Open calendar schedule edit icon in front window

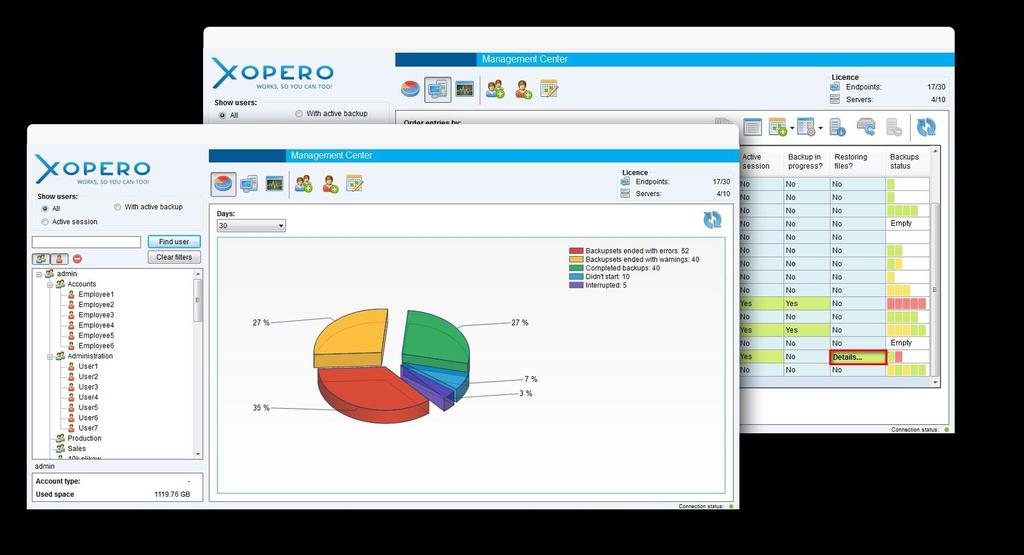tap(354, 184)
